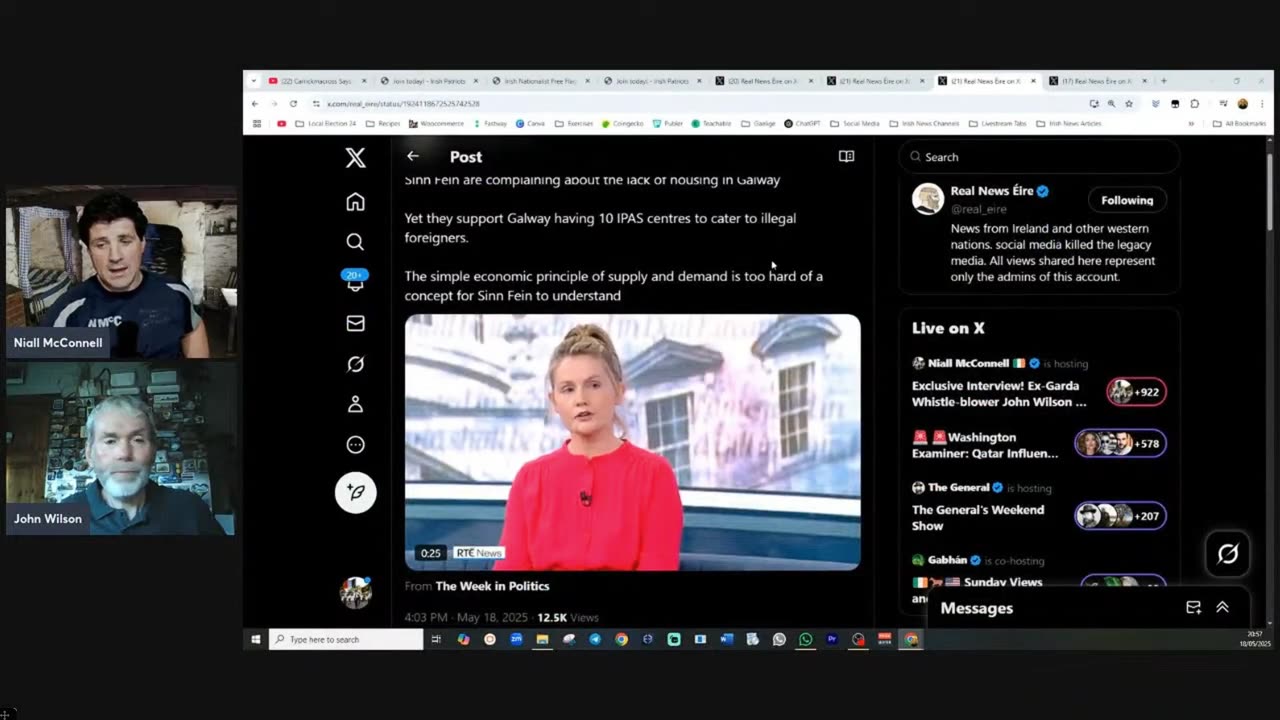Open Premiere Pro from the taskbar
This screenshot has height=720, width=1280.
[831, 639]
